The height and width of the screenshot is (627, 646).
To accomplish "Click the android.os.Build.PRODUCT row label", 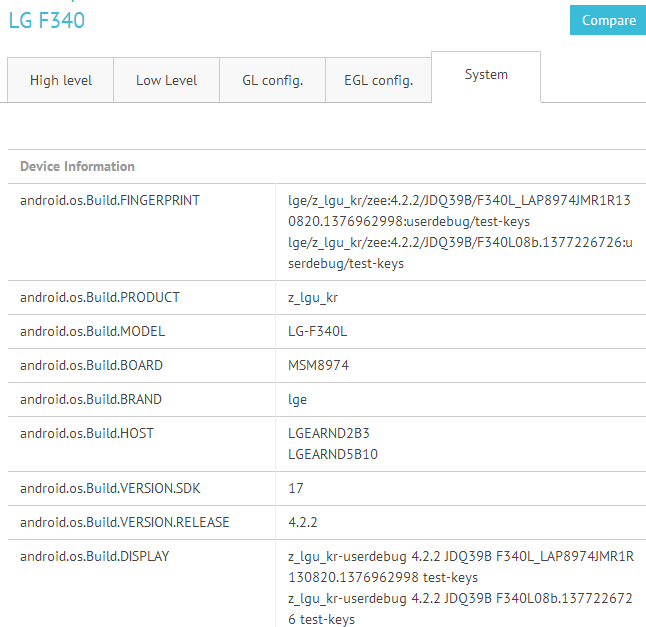I will (100, 297).
